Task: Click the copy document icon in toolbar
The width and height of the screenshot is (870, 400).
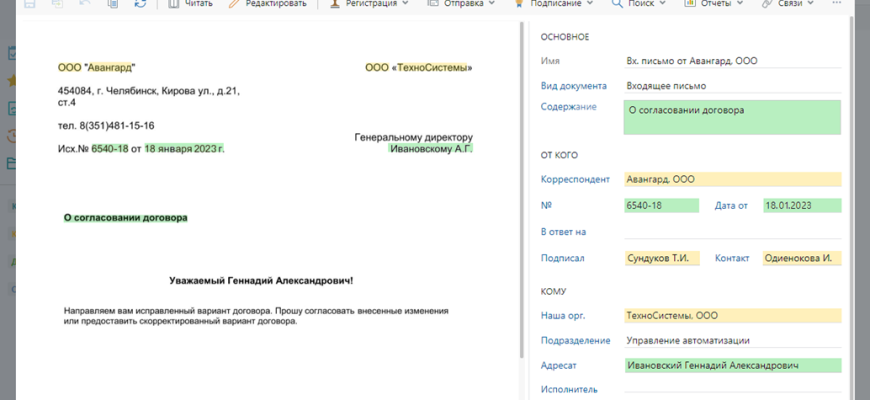Action: (x=111, y=4)
